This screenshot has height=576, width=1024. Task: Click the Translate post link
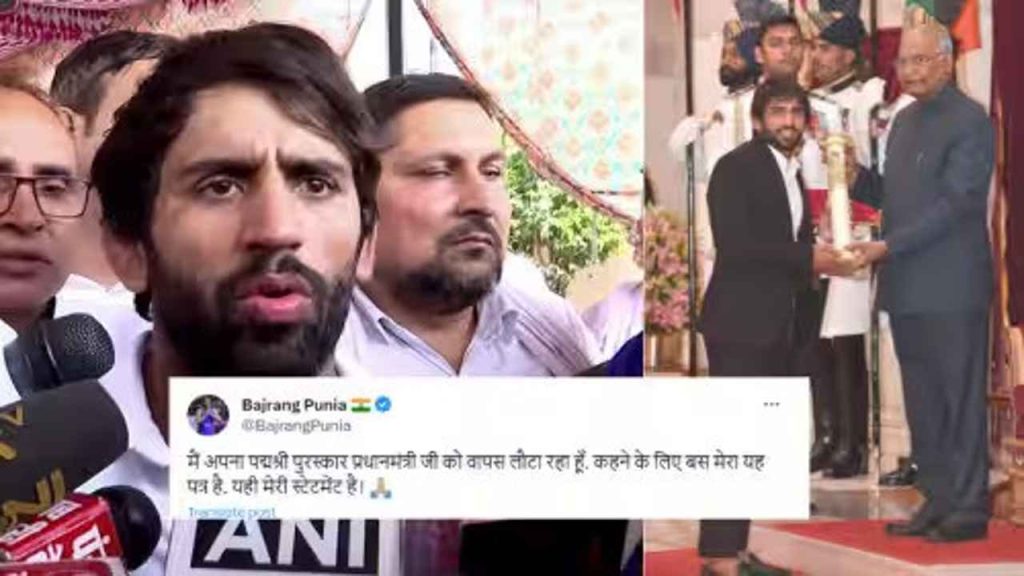click(x=231, y=513)
